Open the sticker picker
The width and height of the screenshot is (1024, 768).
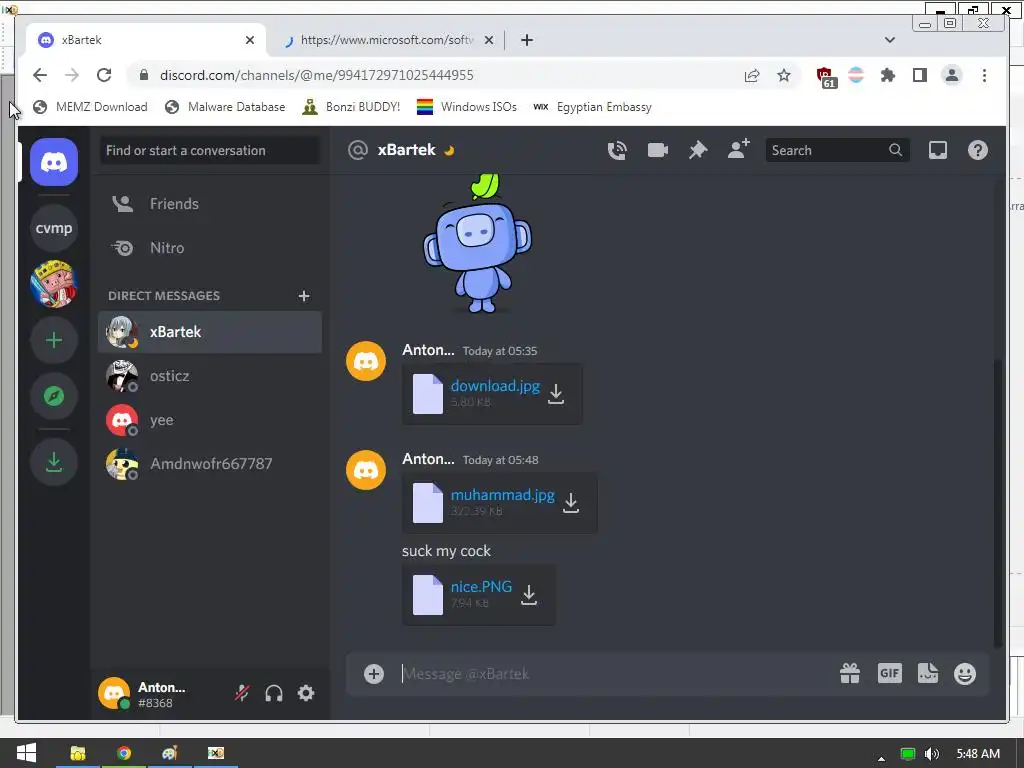[927, 673]
